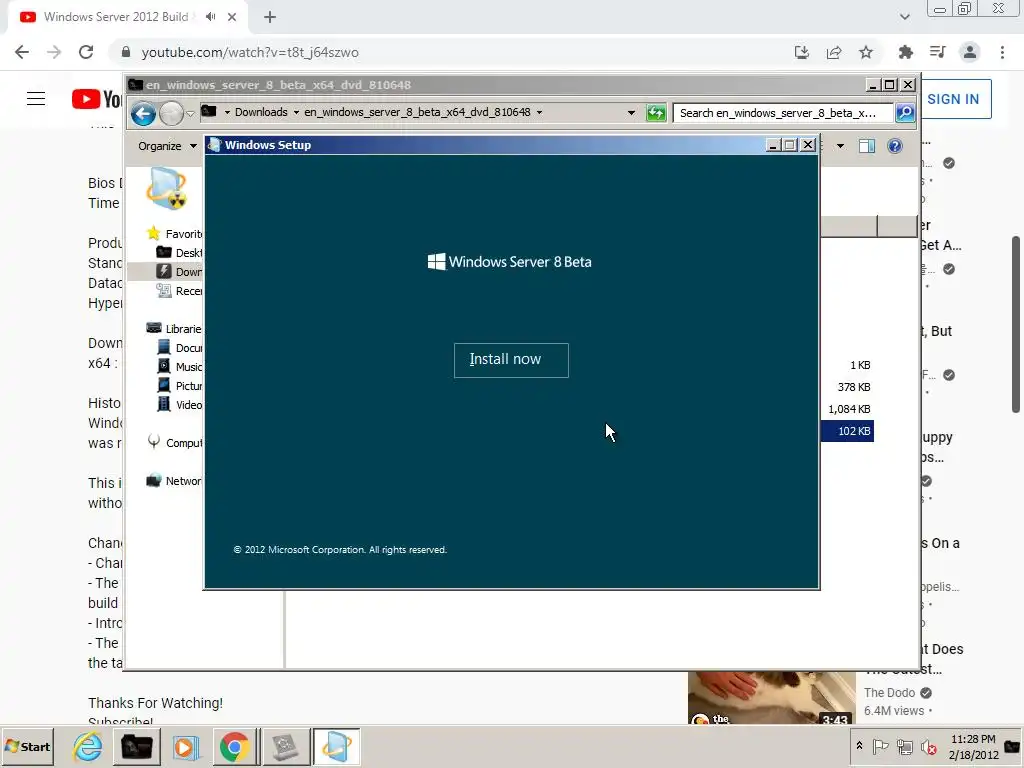The width and height of the screenshot is (1024, 768).
Task: Click the 1,084 KB file size entry
Action: (849, 409)
